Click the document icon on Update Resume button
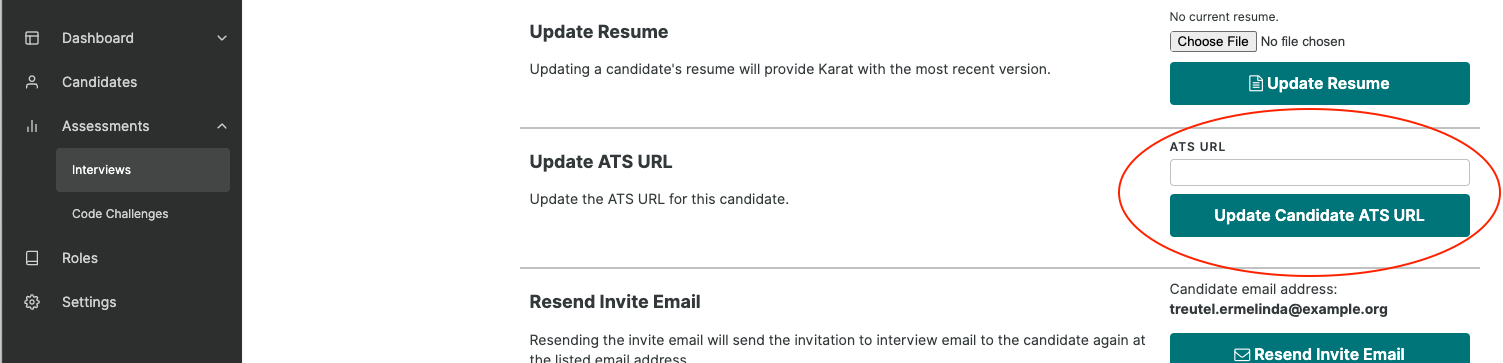Viewport: 1503px width, 363px height. click(x=1256, y=84)
